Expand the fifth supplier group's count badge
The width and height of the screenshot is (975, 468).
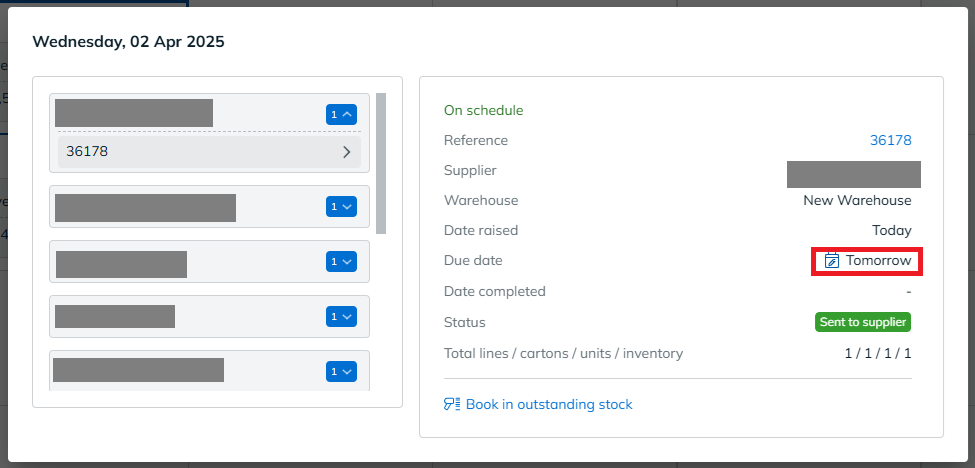[341, 371]
